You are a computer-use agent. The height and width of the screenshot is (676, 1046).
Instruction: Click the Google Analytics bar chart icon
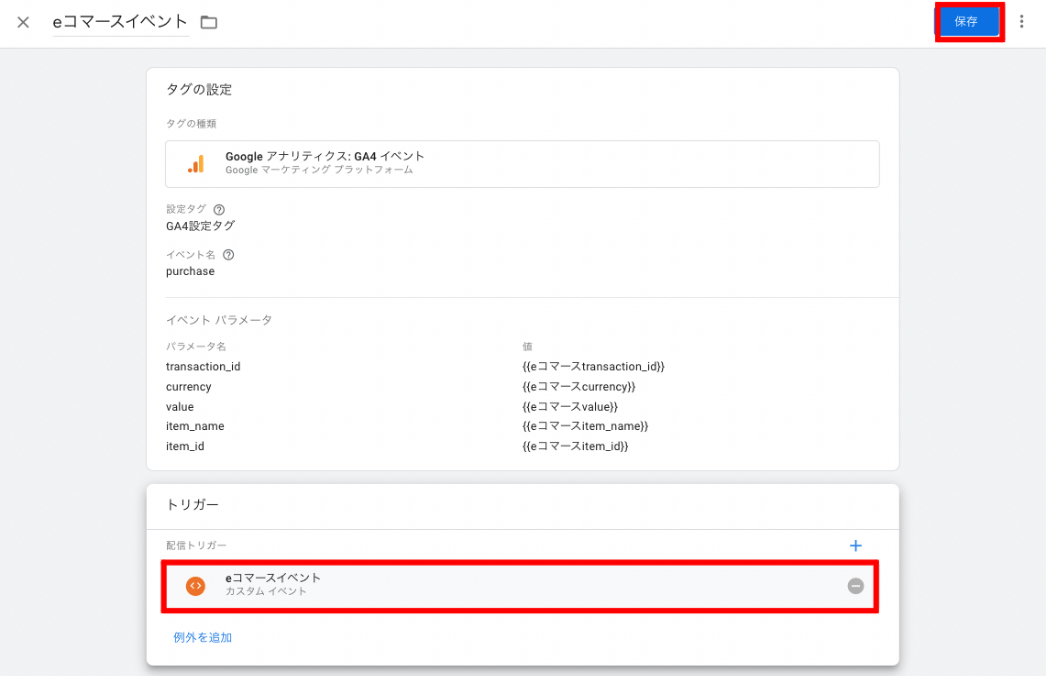196,164
